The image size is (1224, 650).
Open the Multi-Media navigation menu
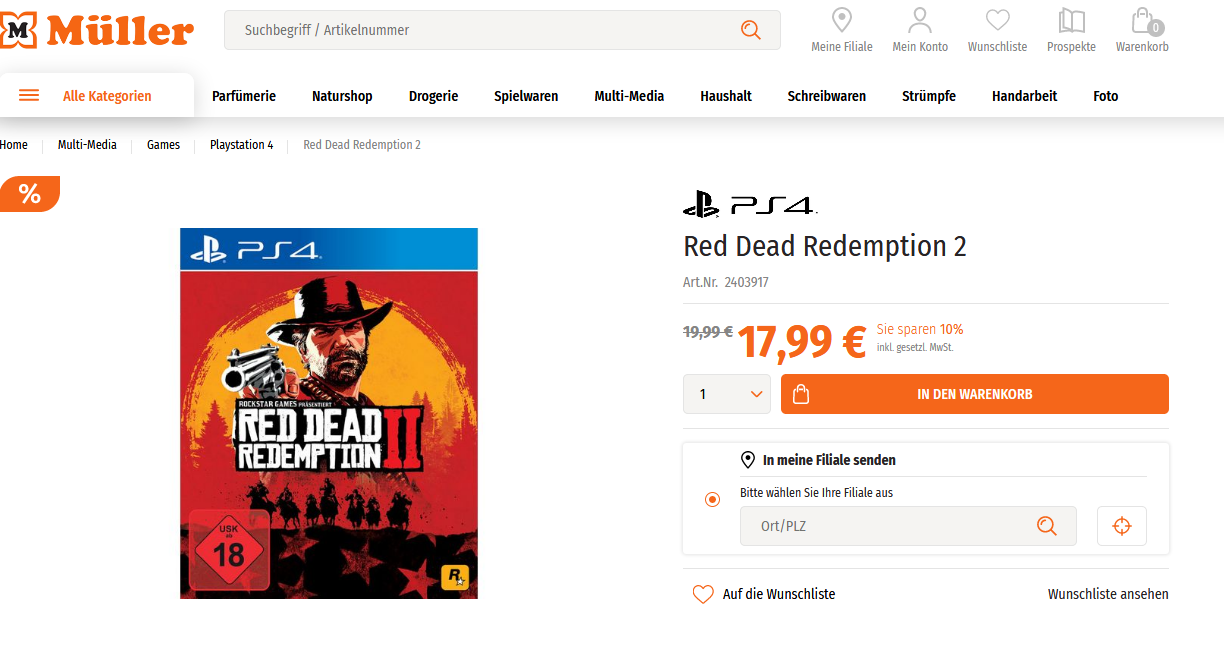tap(629, 96)
